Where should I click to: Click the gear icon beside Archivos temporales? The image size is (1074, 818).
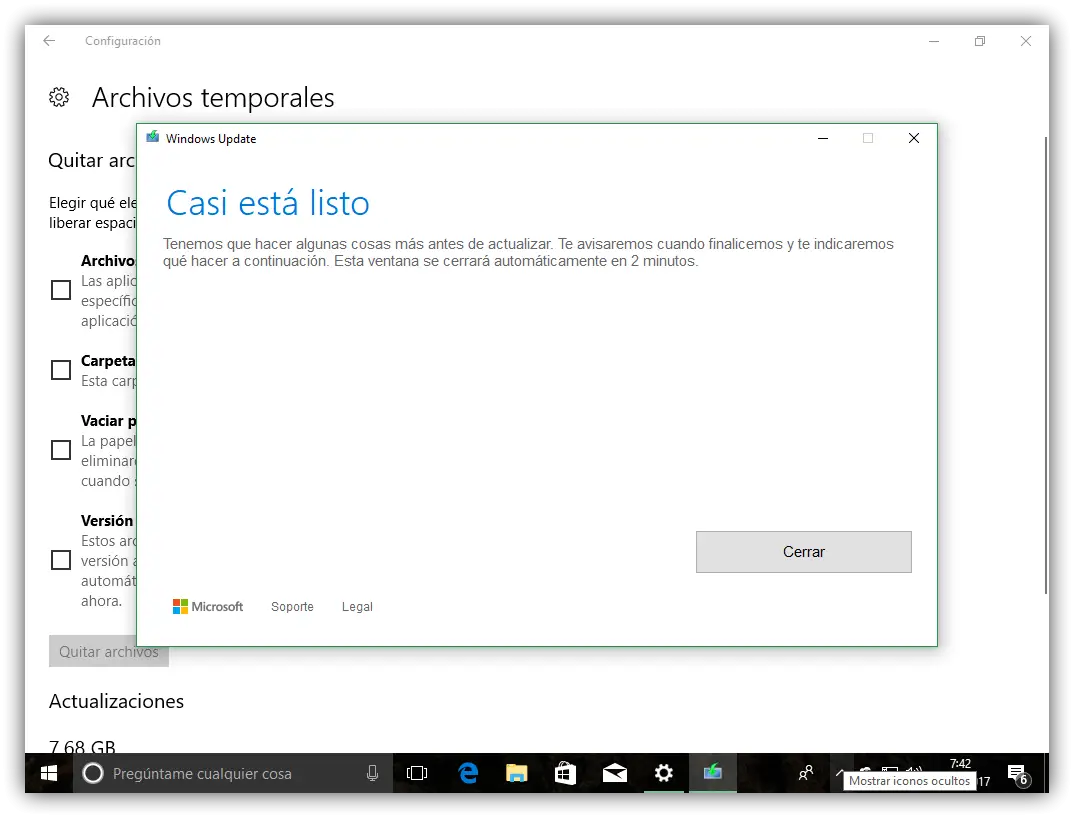pos(59,97)
